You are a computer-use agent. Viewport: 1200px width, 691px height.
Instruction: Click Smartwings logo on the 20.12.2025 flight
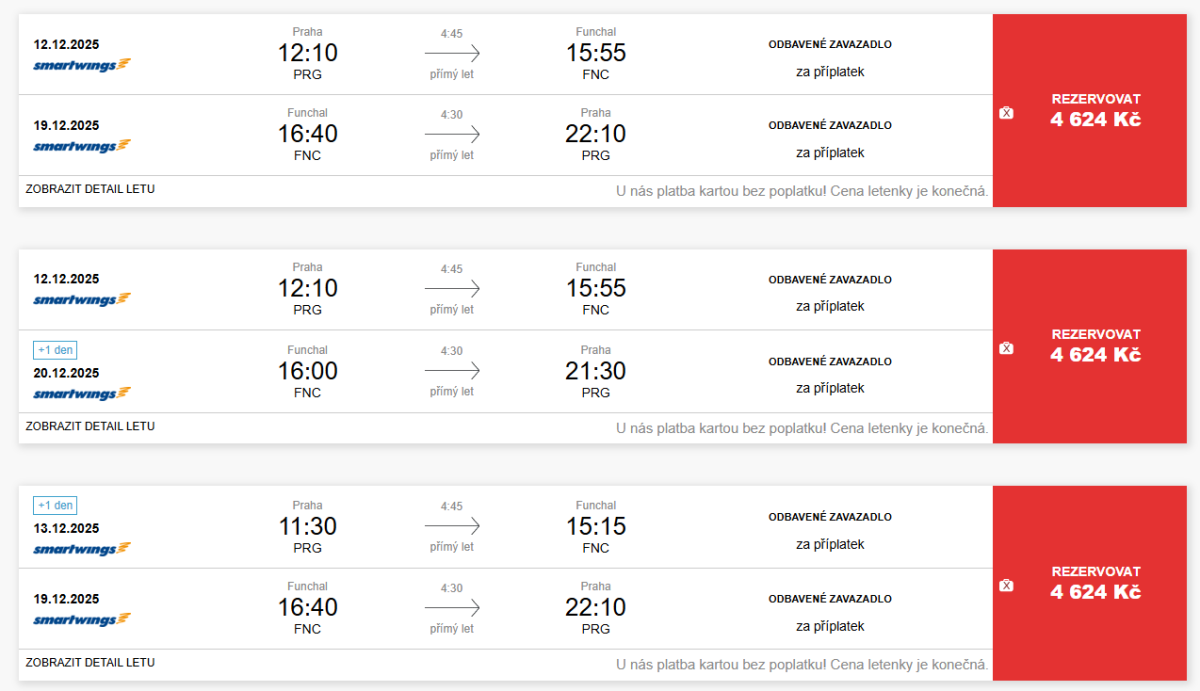[x=82, y=393]
